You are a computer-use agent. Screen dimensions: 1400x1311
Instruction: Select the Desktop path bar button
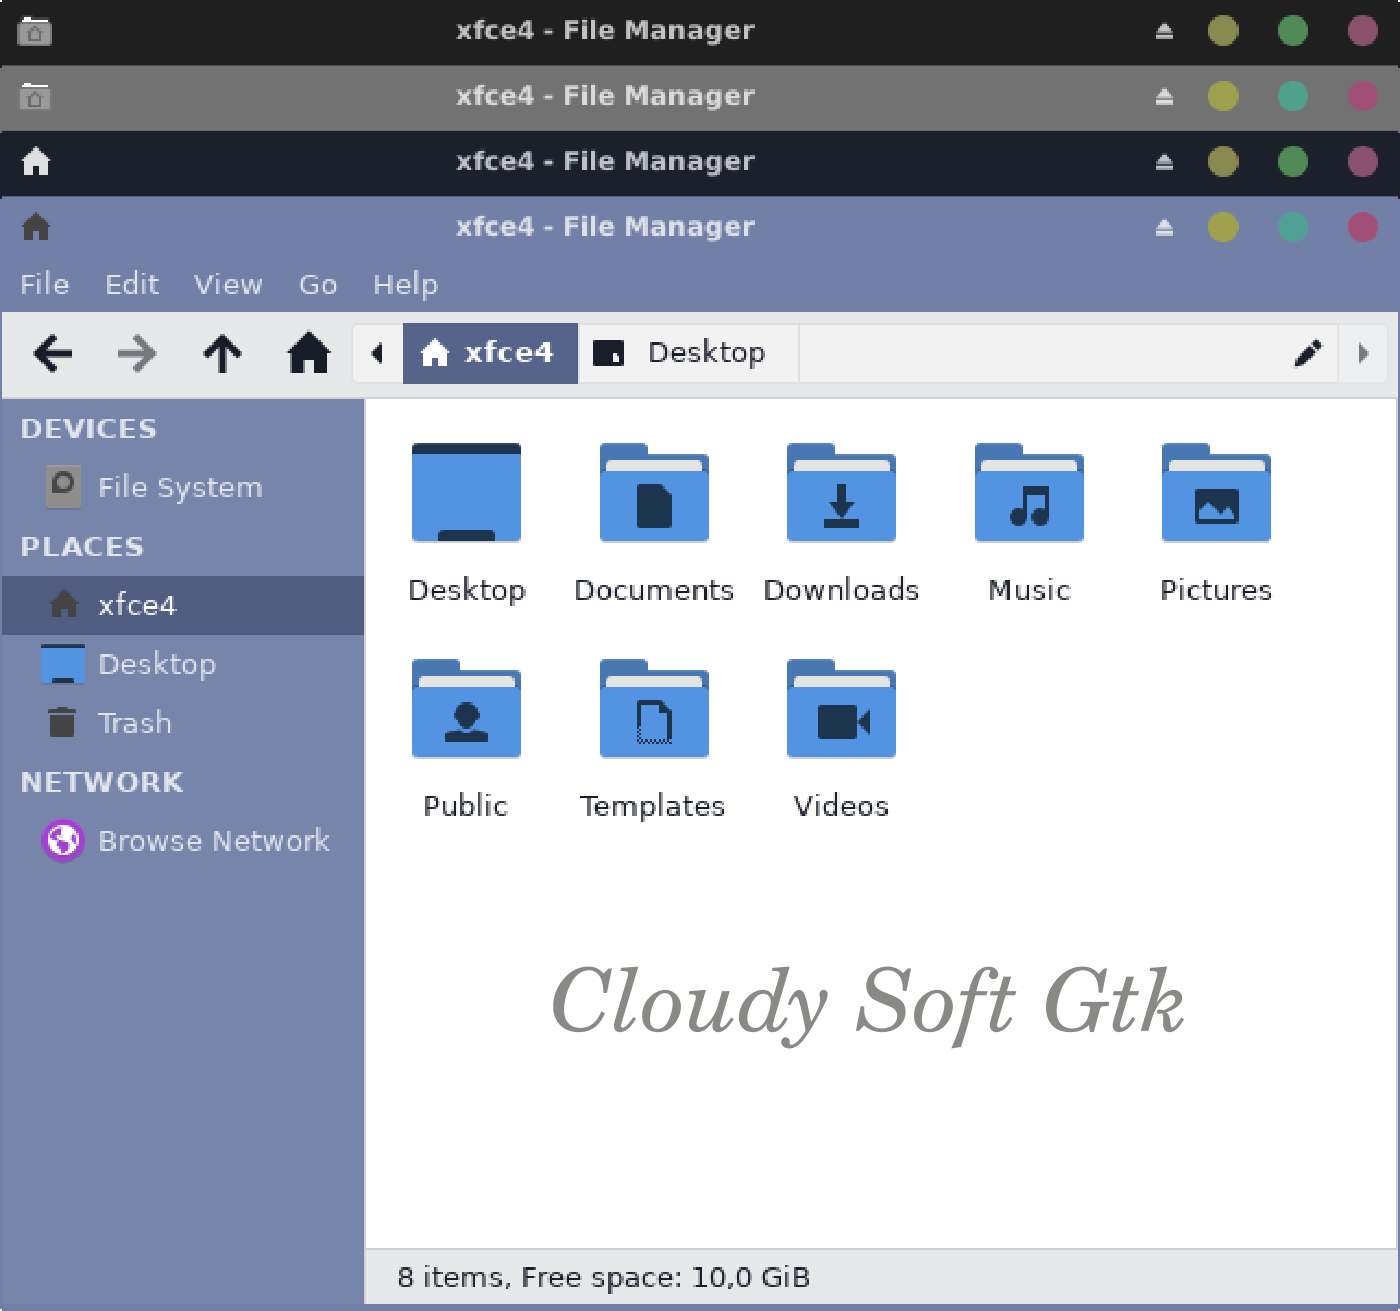point(688,353)
